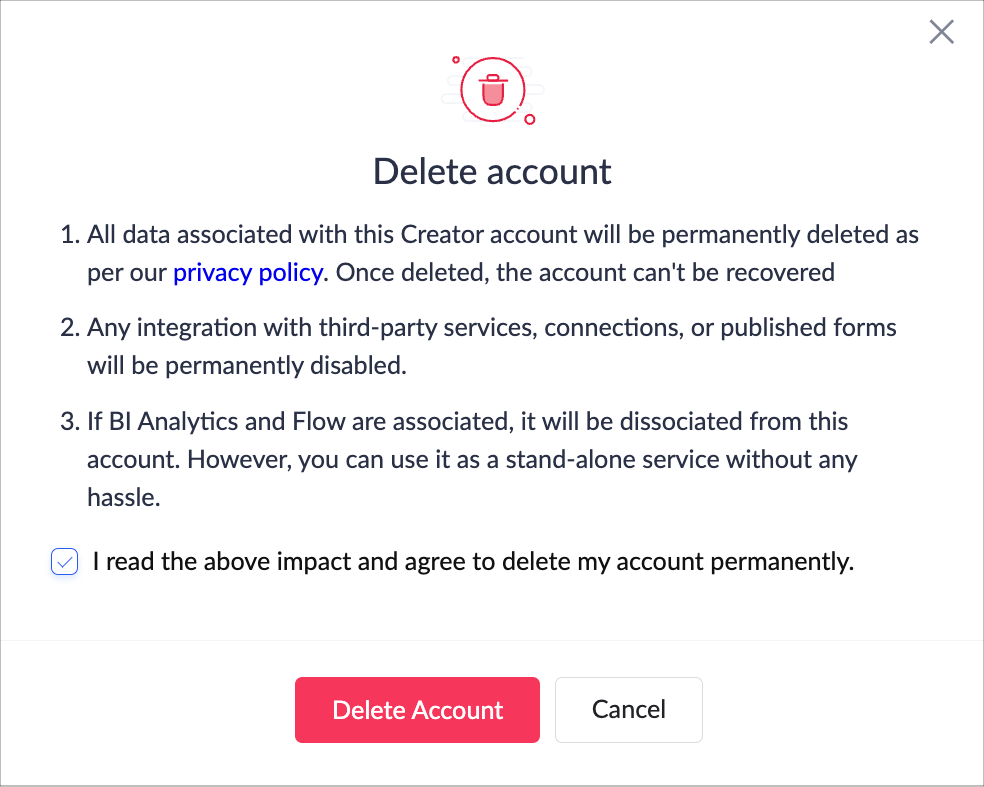Click the text "Once deleted, the account can't be recovered"

[585, 272]
